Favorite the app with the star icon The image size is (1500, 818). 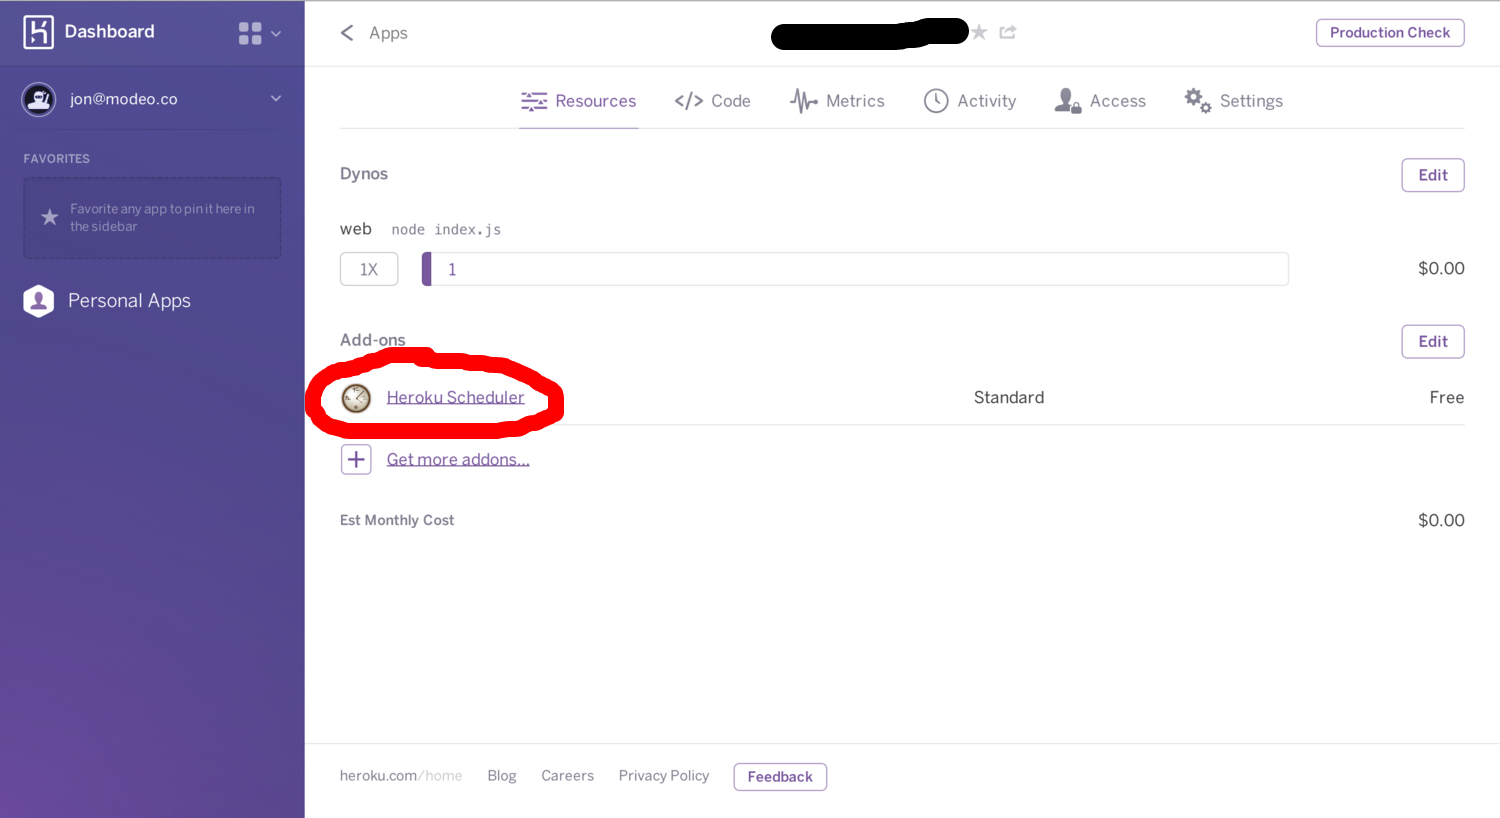point(980,32)
